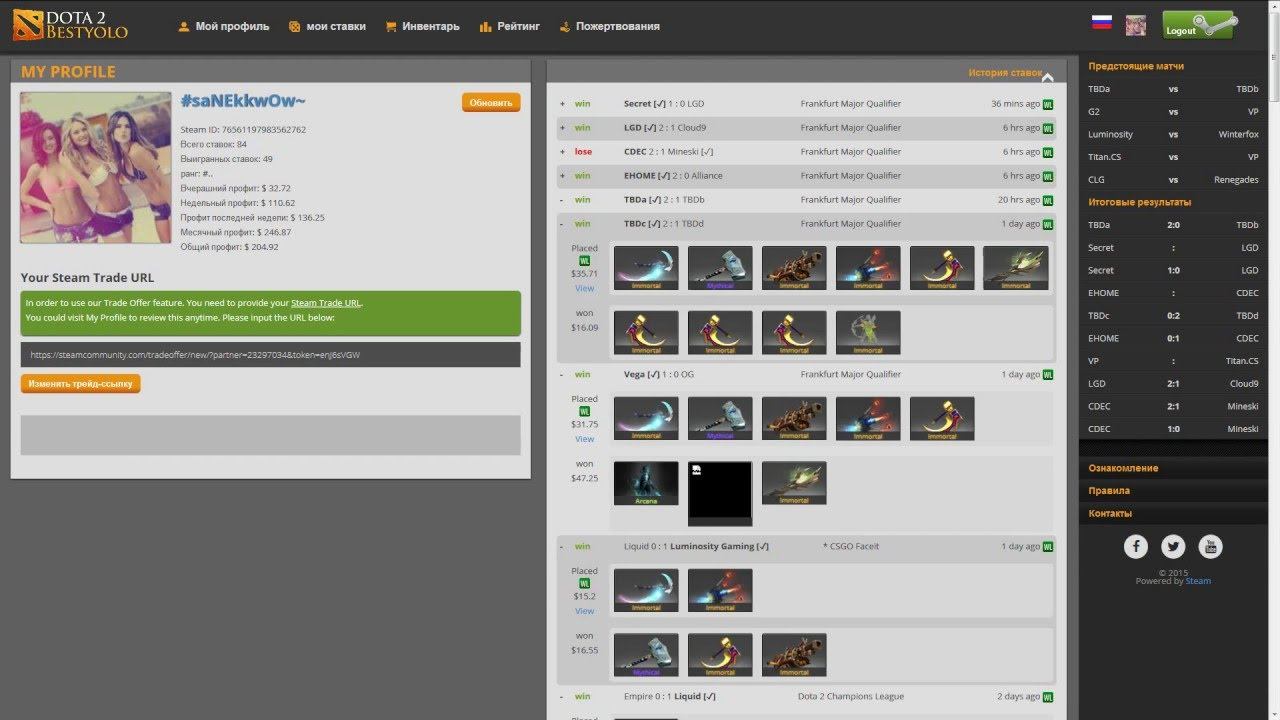Click the Dota 2 BestYolo logo

click(70, 25)
